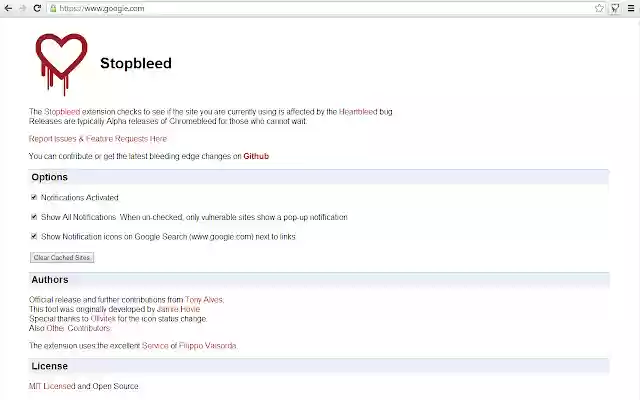Open the Service link
Viewport: 640px width, 400px height.
[155, 345]
